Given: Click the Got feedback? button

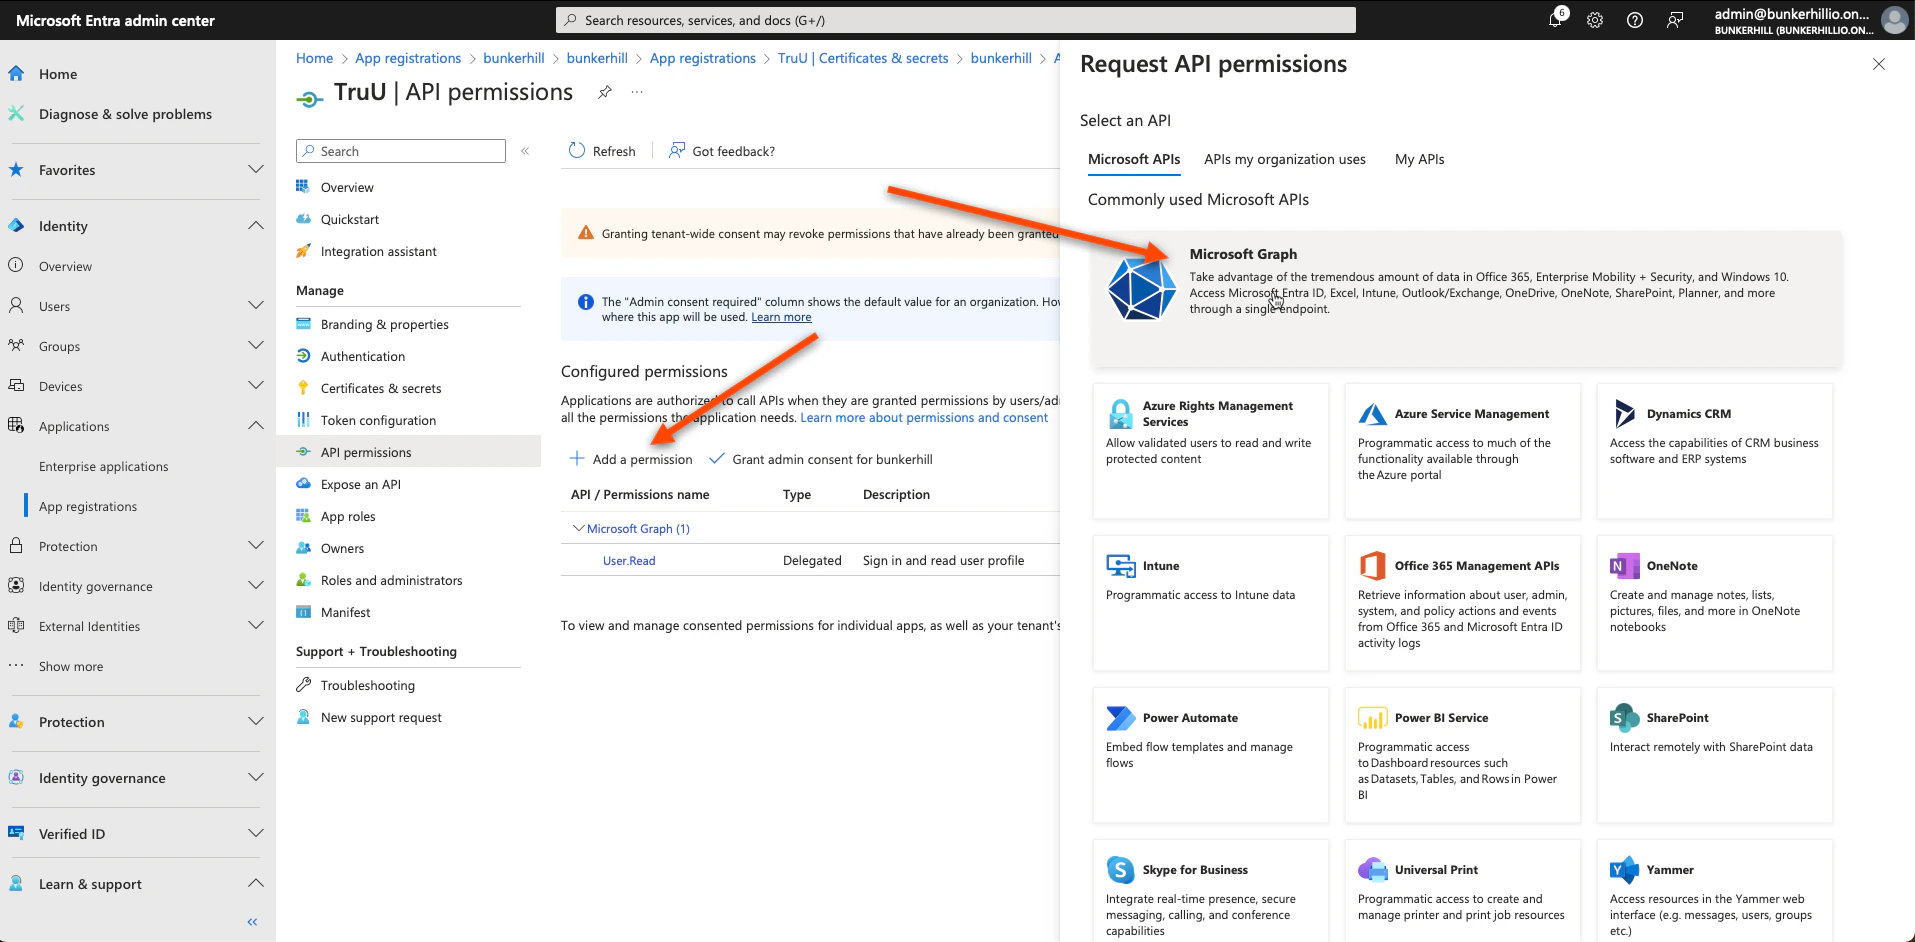Looking at the screenshot, I should tap(721, 151).
